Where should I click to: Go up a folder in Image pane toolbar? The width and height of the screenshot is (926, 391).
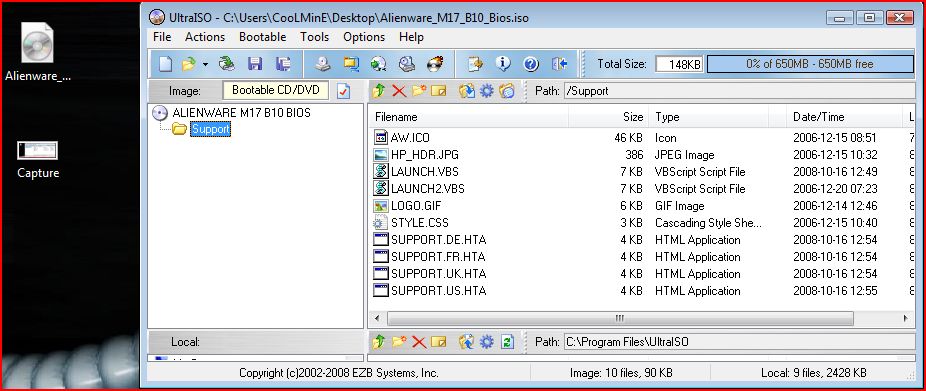[379, 91]
